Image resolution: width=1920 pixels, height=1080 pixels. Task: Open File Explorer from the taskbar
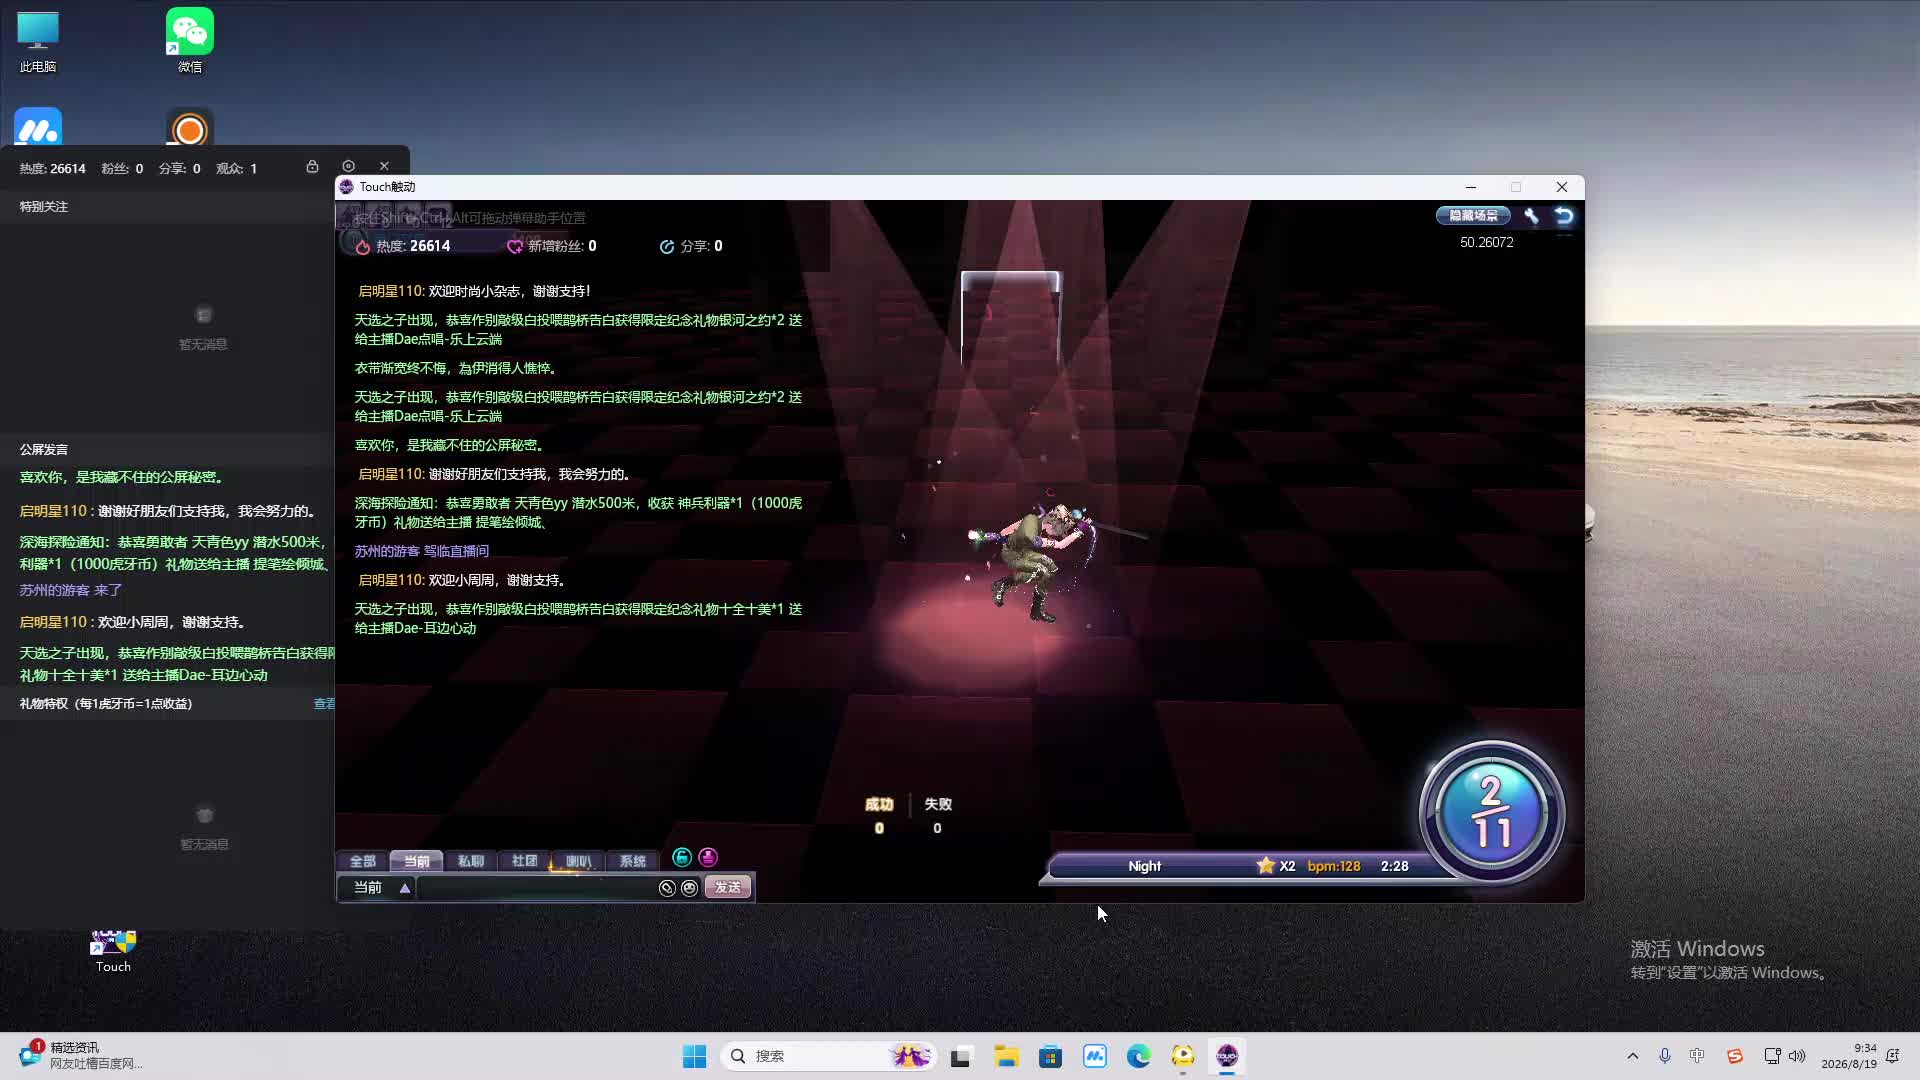pos(1006,1056)
